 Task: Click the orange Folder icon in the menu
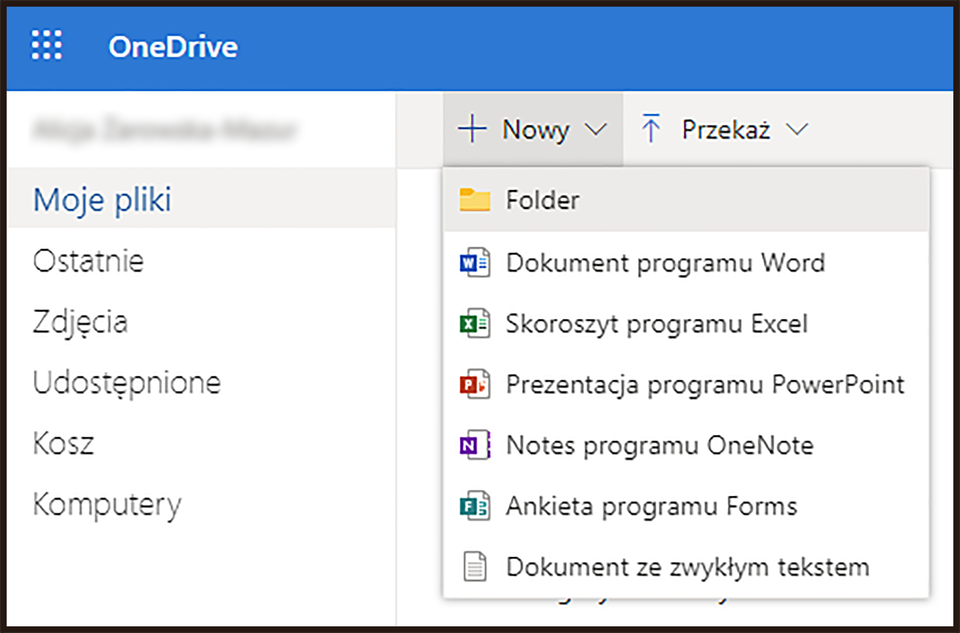click(475, 199)
